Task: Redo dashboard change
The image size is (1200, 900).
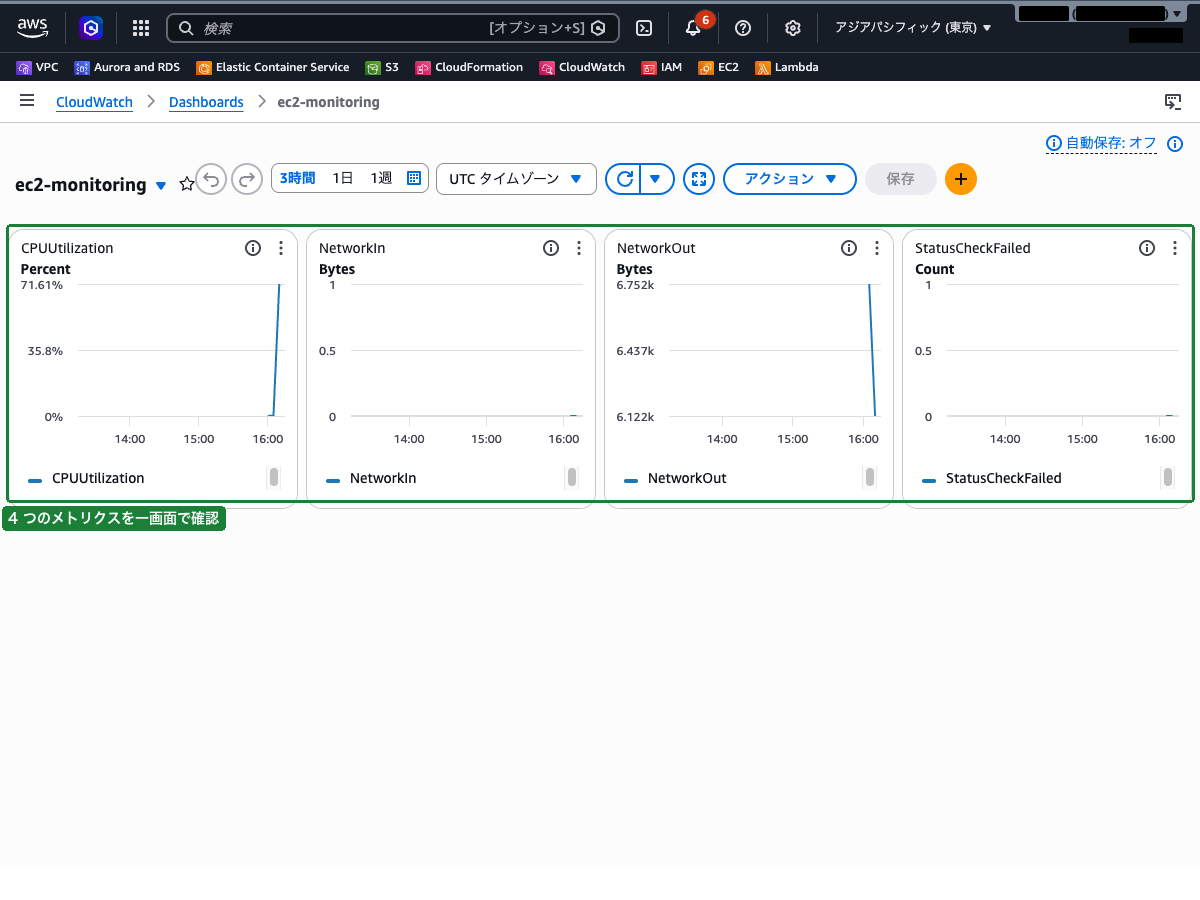Action: pyautogui.click(x=247, y=179)
